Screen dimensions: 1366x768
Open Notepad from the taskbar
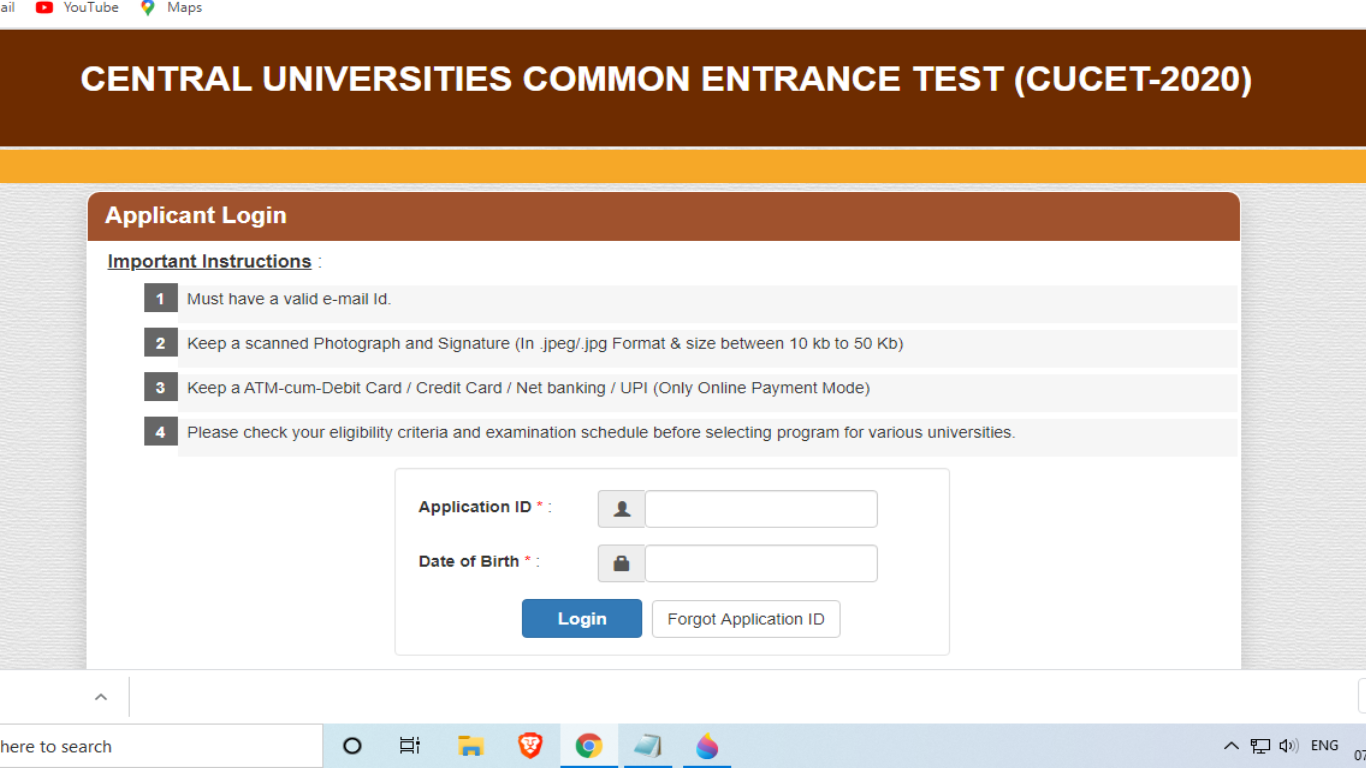click(x=647, y=745)
